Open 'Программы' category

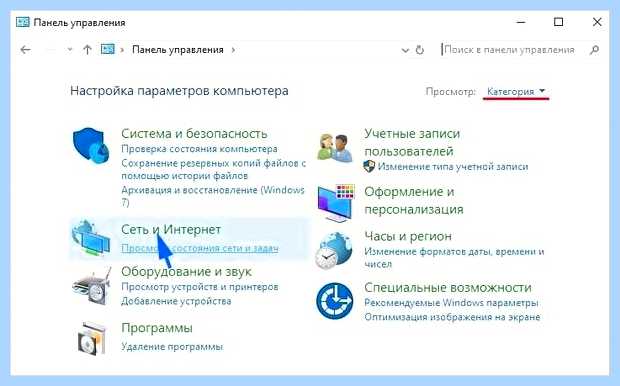(x=157, y=328)
